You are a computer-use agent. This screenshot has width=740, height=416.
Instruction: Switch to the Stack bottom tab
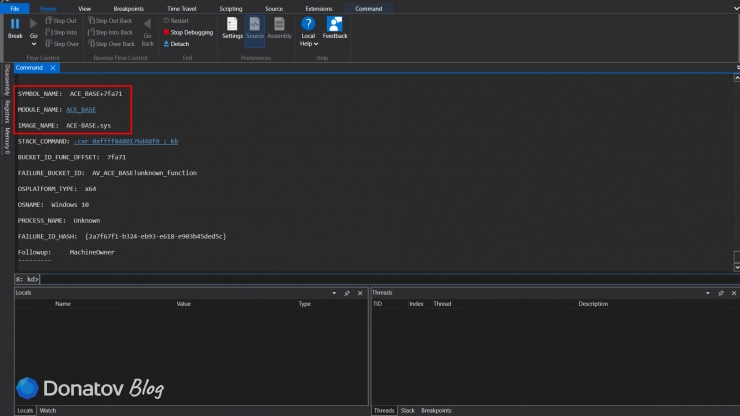click(408, 411)
